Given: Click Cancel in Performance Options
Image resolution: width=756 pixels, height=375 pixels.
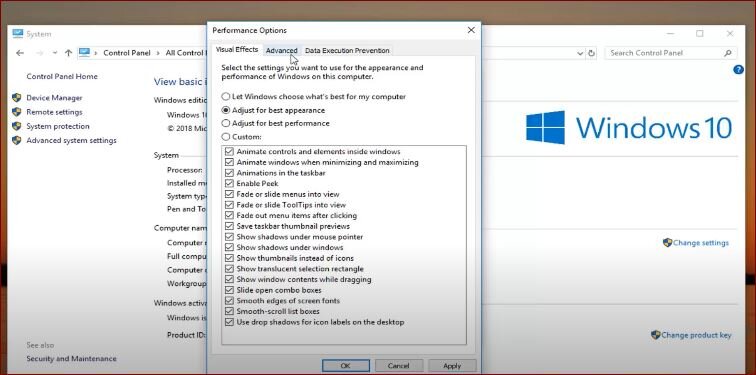Looking at the screenshot, I should coord(399,366).
